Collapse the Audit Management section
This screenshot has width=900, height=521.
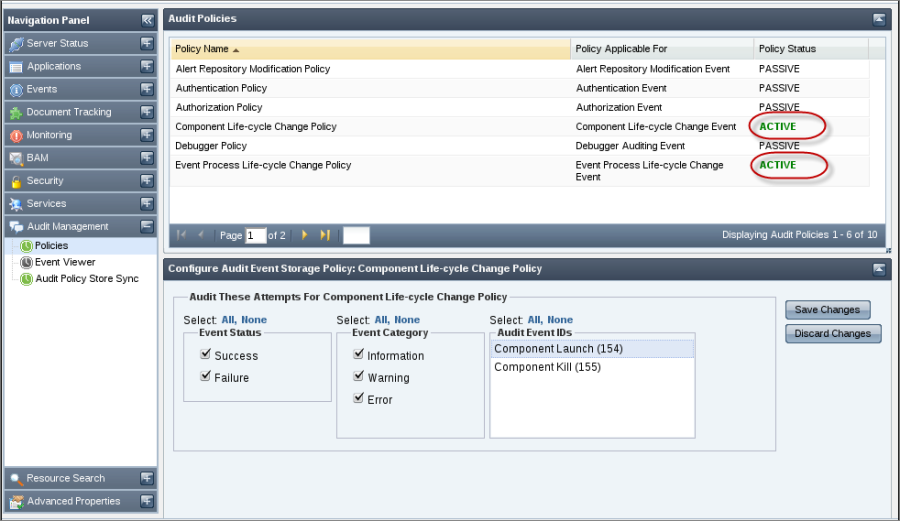tap(147, 227)
